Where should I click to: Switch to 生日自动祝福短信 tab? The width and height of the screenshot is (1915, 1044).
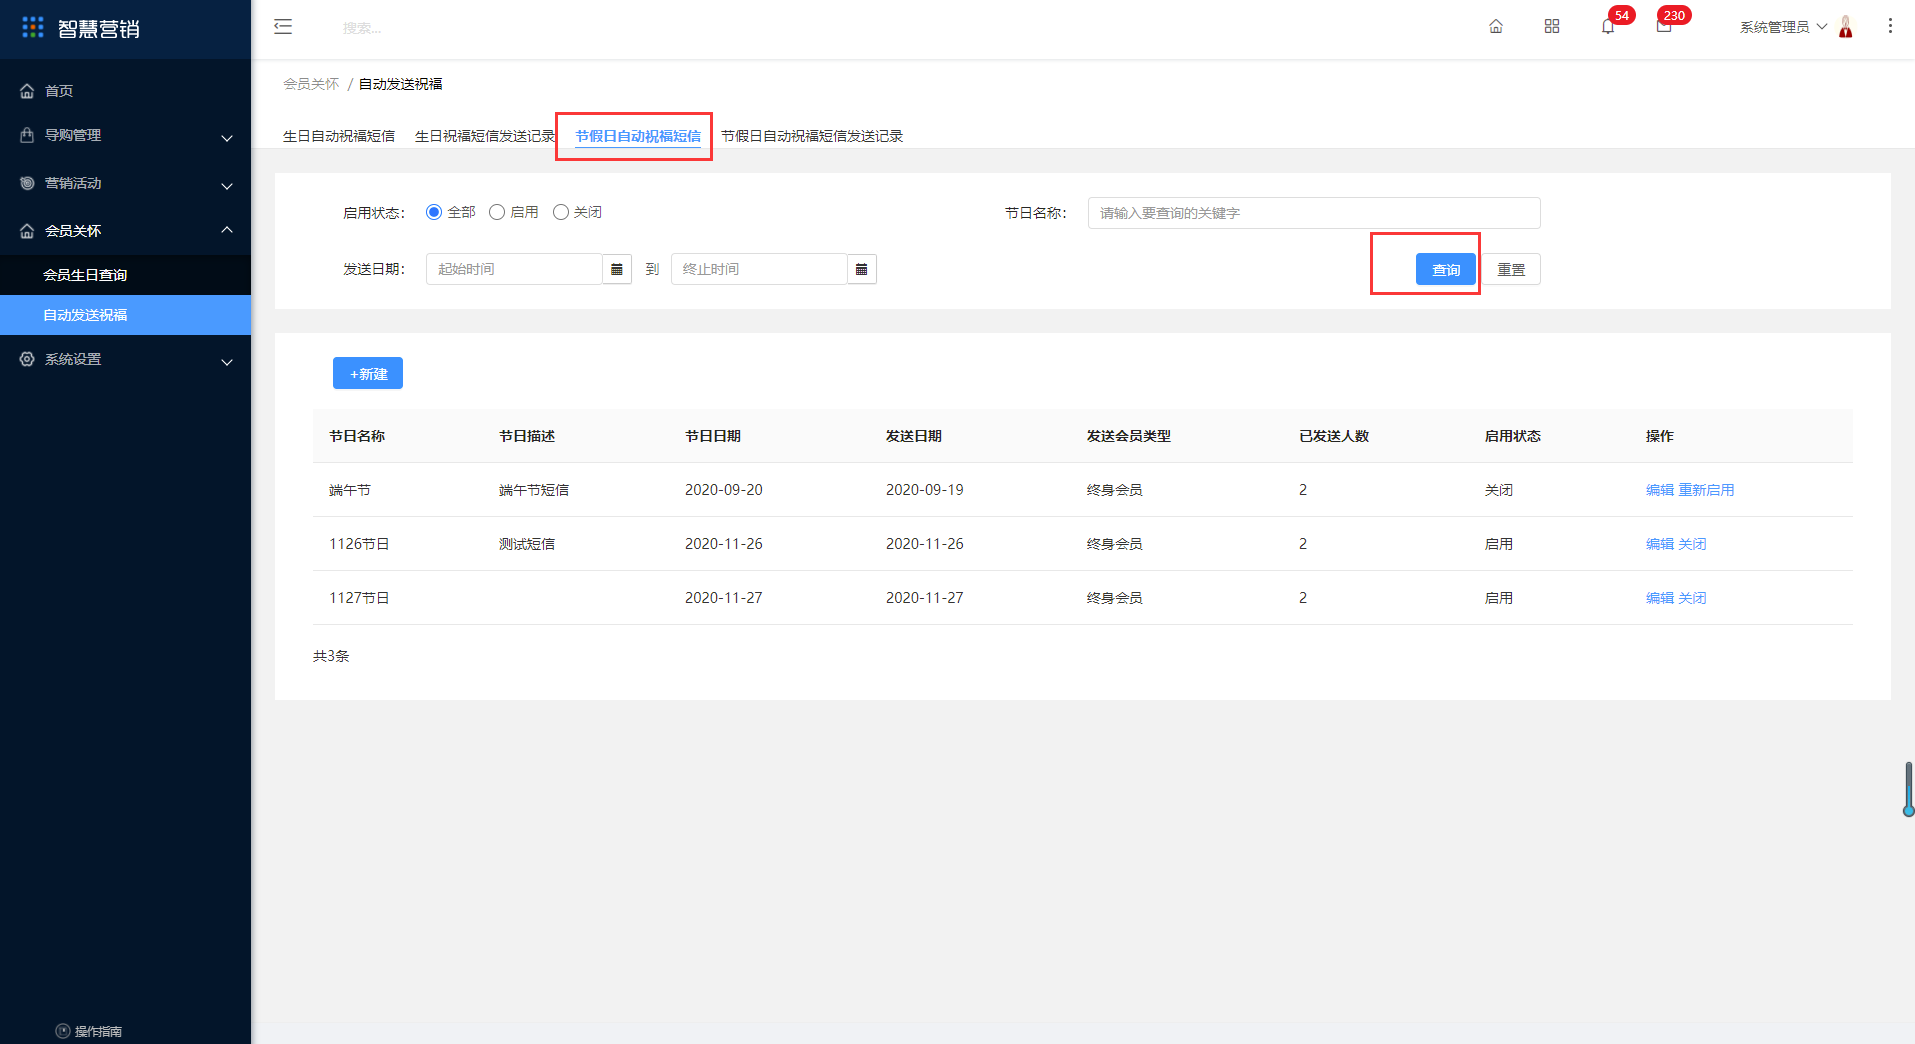pyautogui.click(x=339, y=136)
